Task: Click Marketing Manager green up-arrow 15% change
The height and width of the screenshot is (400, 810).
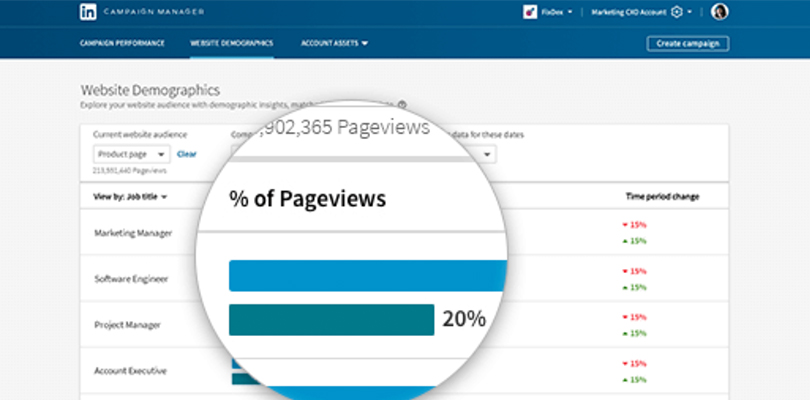Action: 634,241
